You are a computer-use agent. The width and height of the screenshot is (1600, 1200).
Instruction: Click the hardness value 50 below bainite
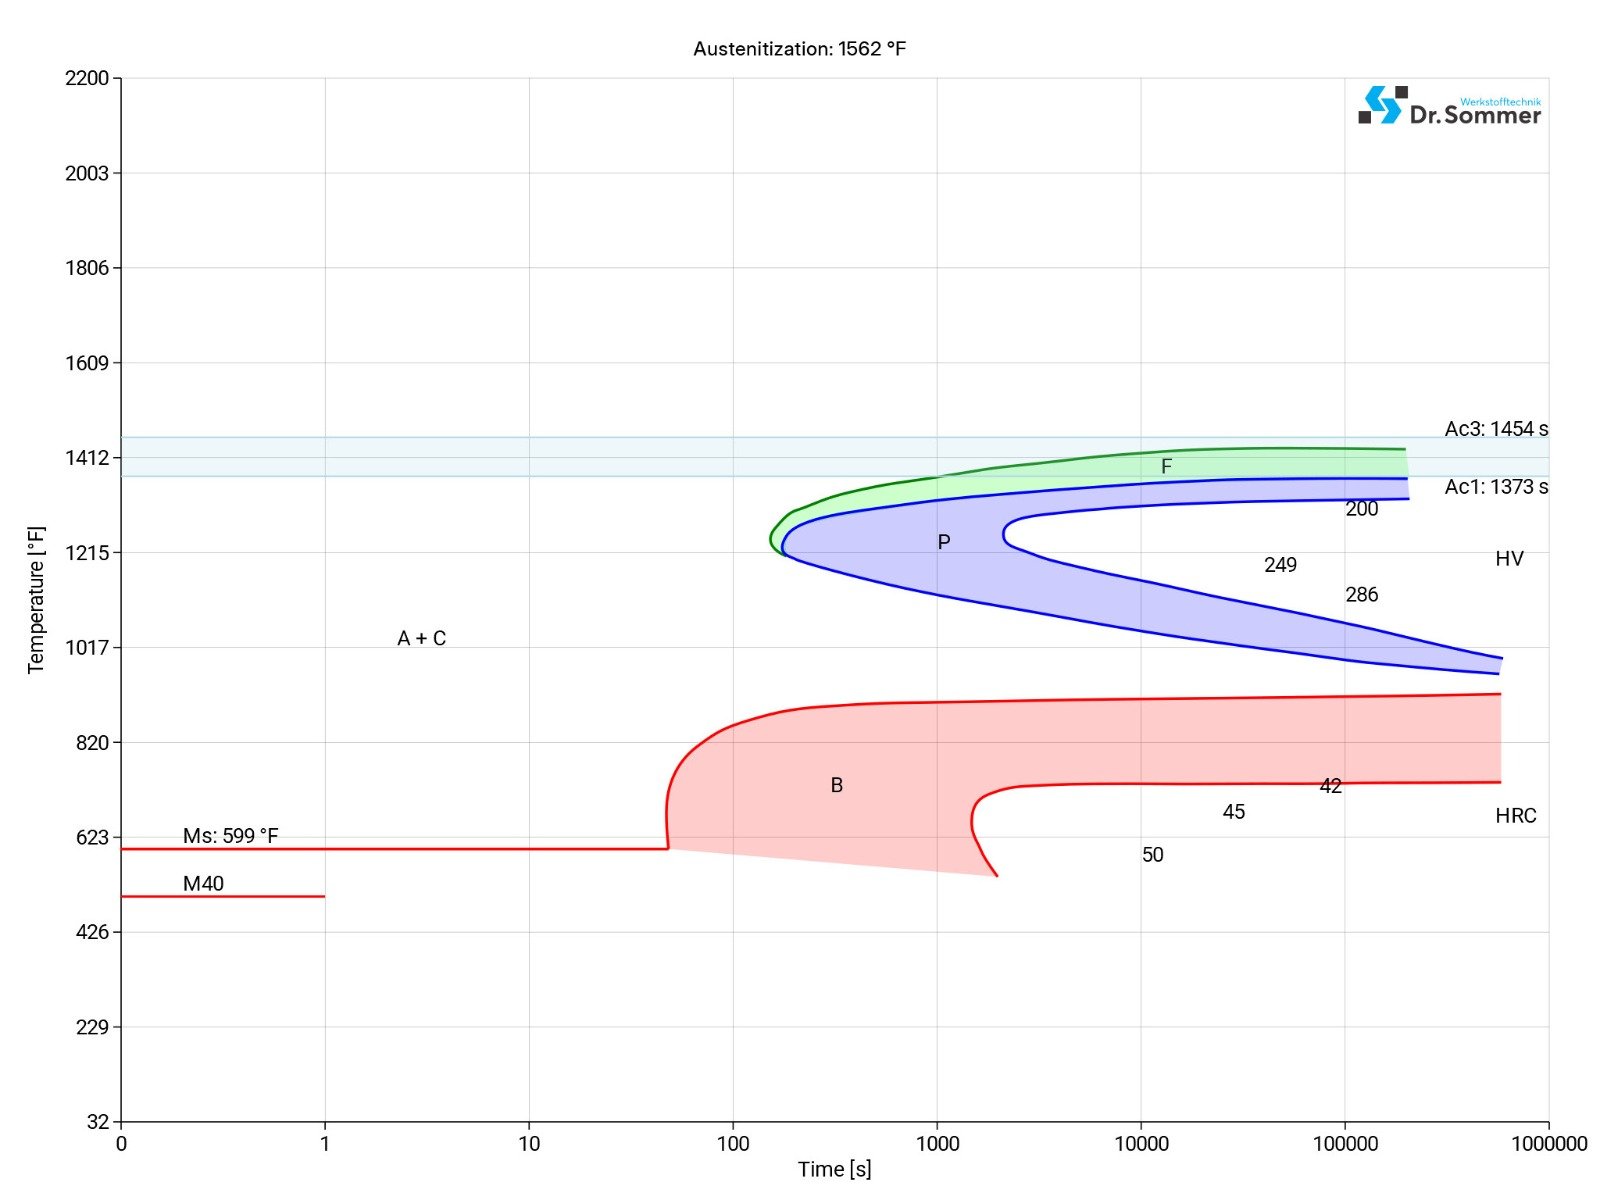click(1153, 855)
